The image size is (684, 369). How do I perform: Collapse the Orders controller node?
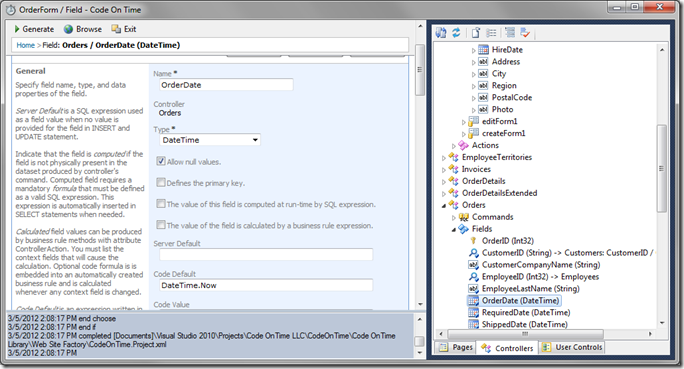pos(444,205)
